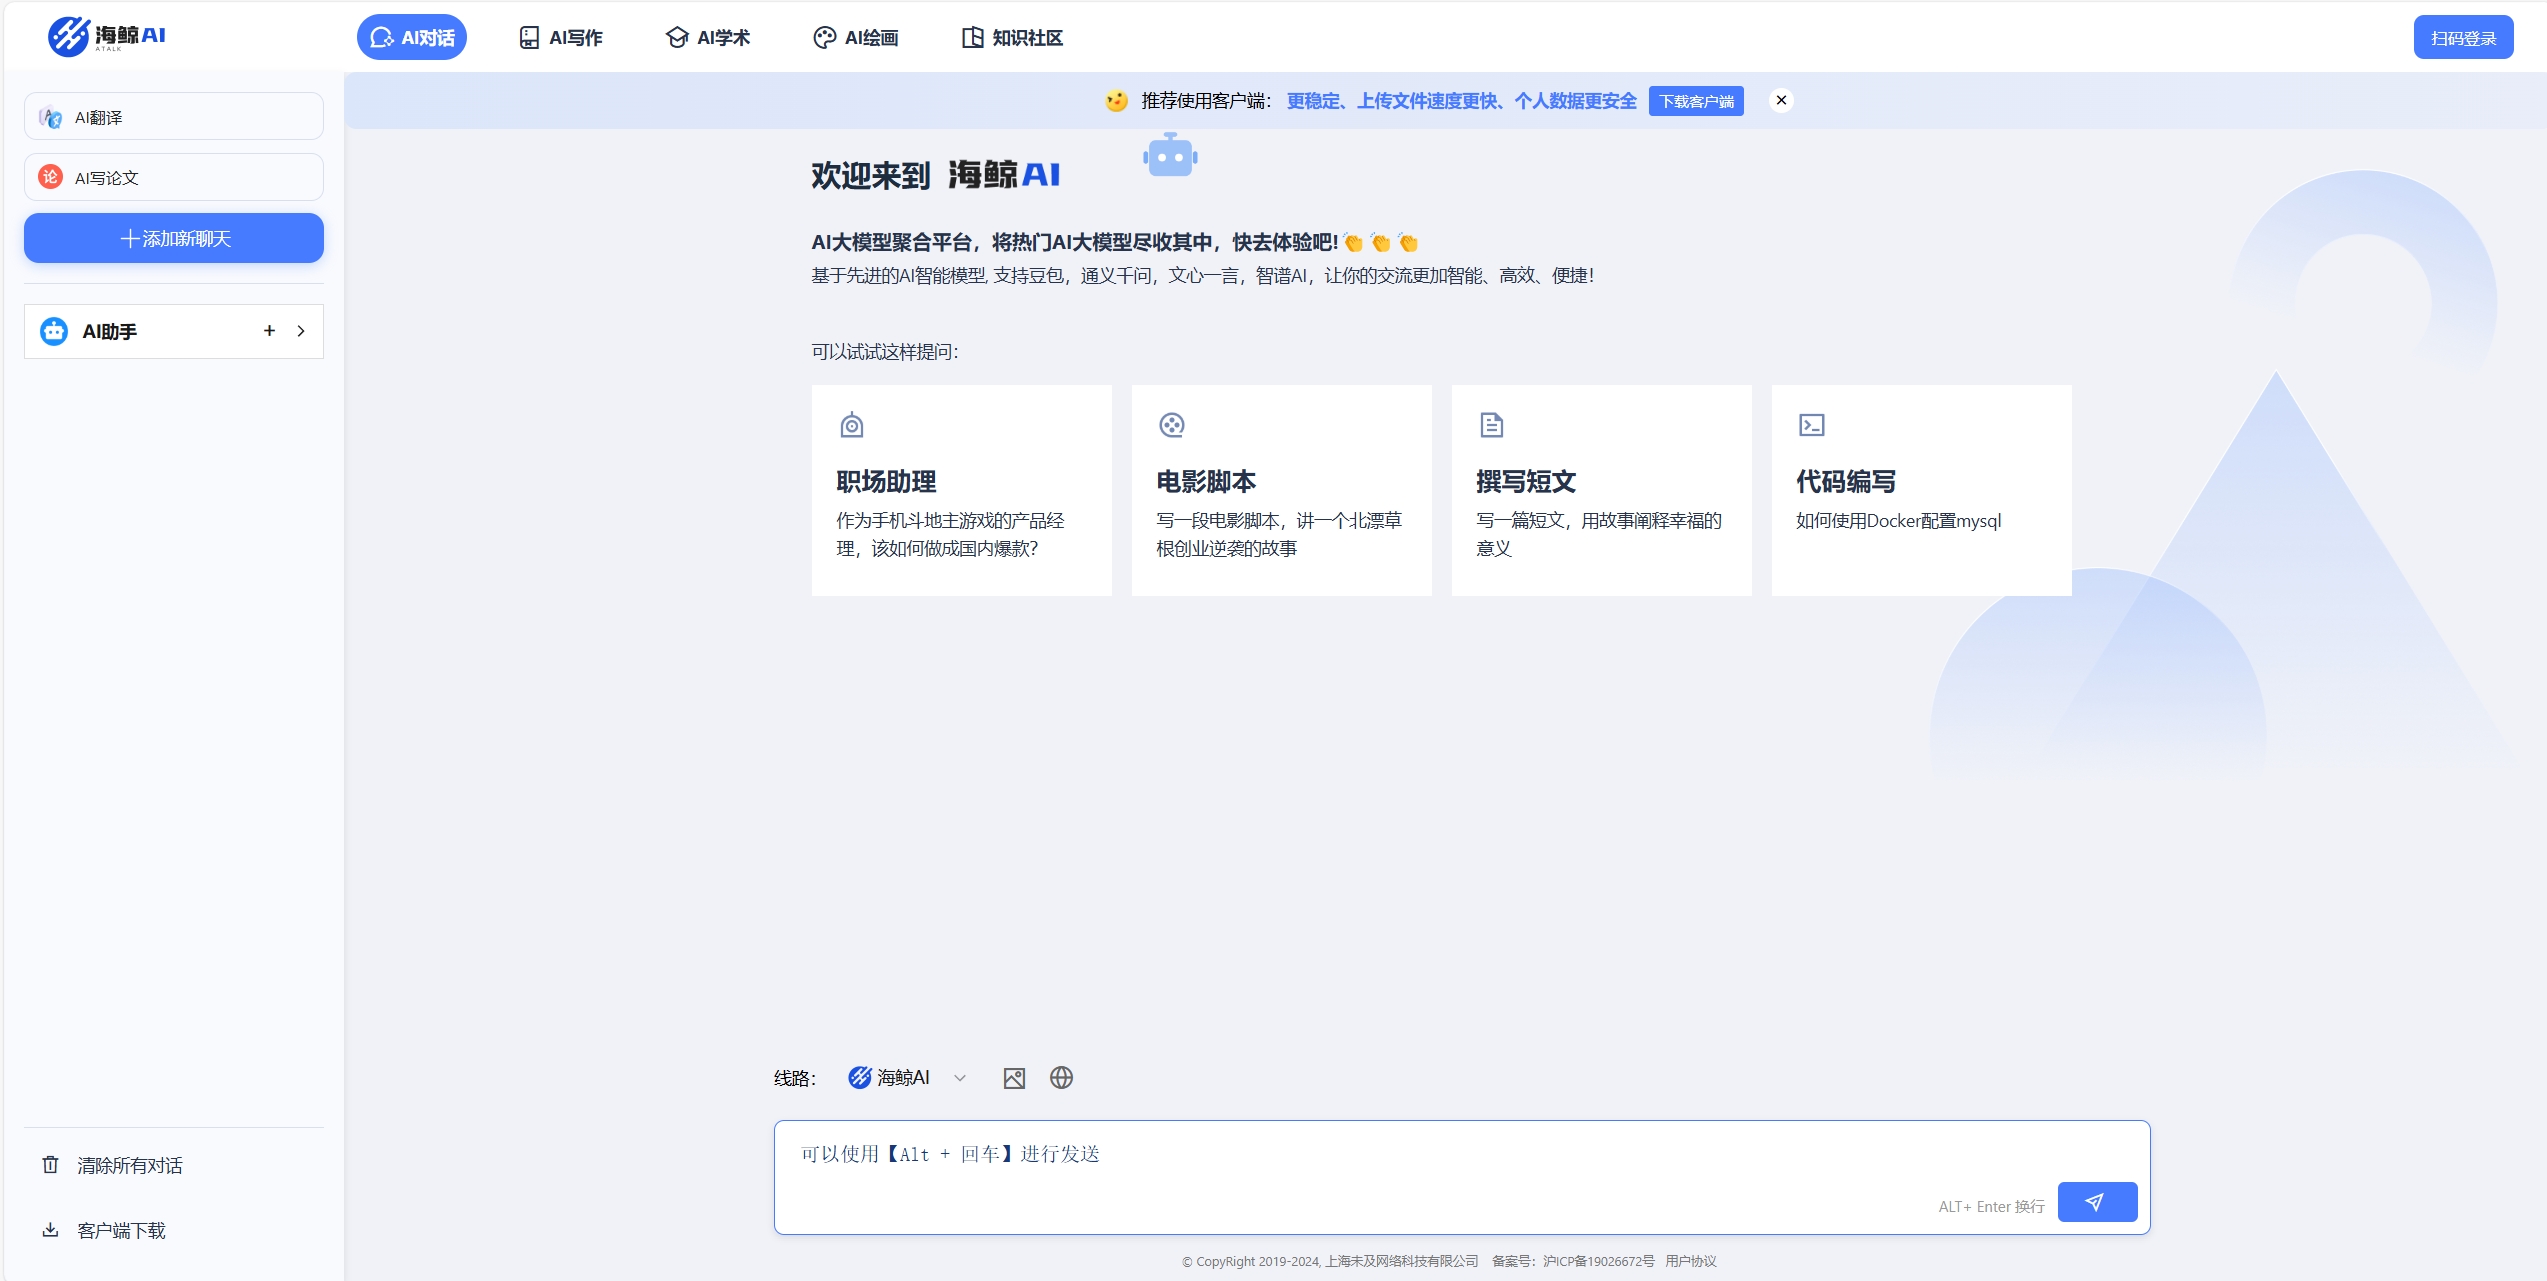Click the red AI写论文 icon
The image size is (2547, 1281).
(x=50, y=177)
